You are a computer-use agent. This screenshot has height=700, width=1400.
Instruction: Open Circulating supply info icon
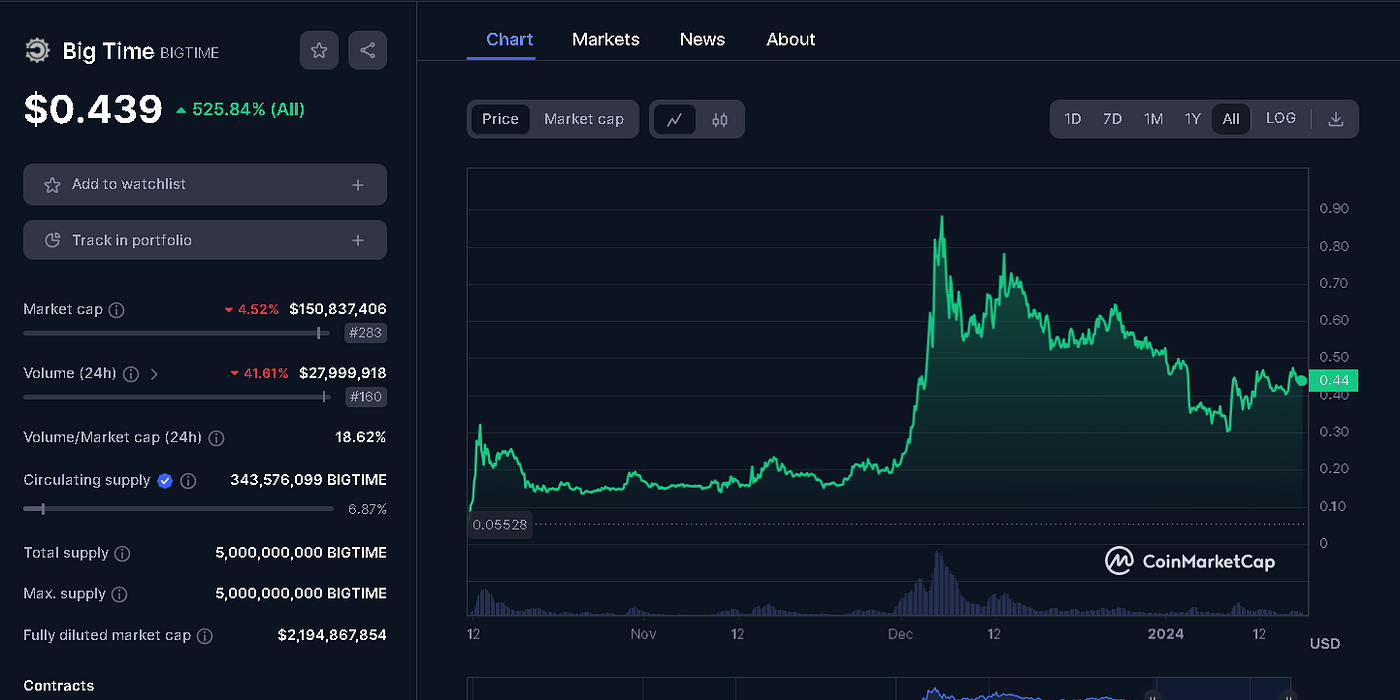188,481
